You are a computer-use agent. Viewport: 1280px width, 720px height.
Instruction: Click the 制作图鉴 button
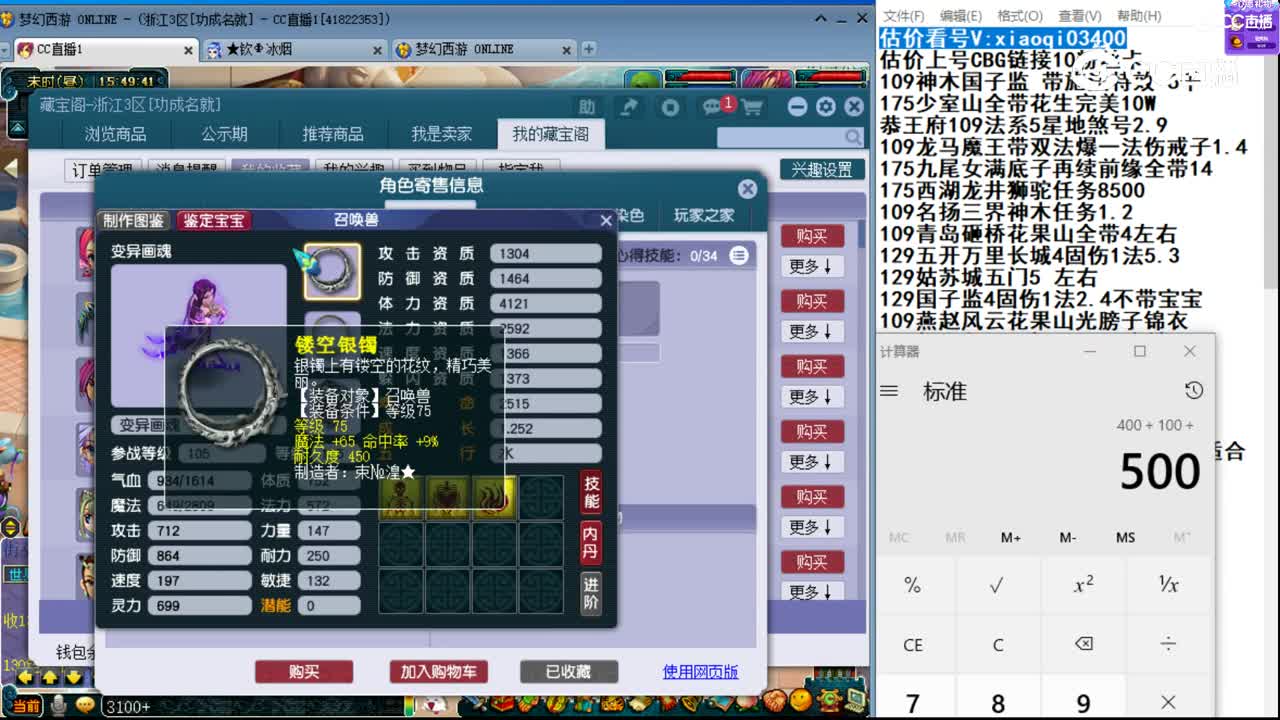point(133,220)
